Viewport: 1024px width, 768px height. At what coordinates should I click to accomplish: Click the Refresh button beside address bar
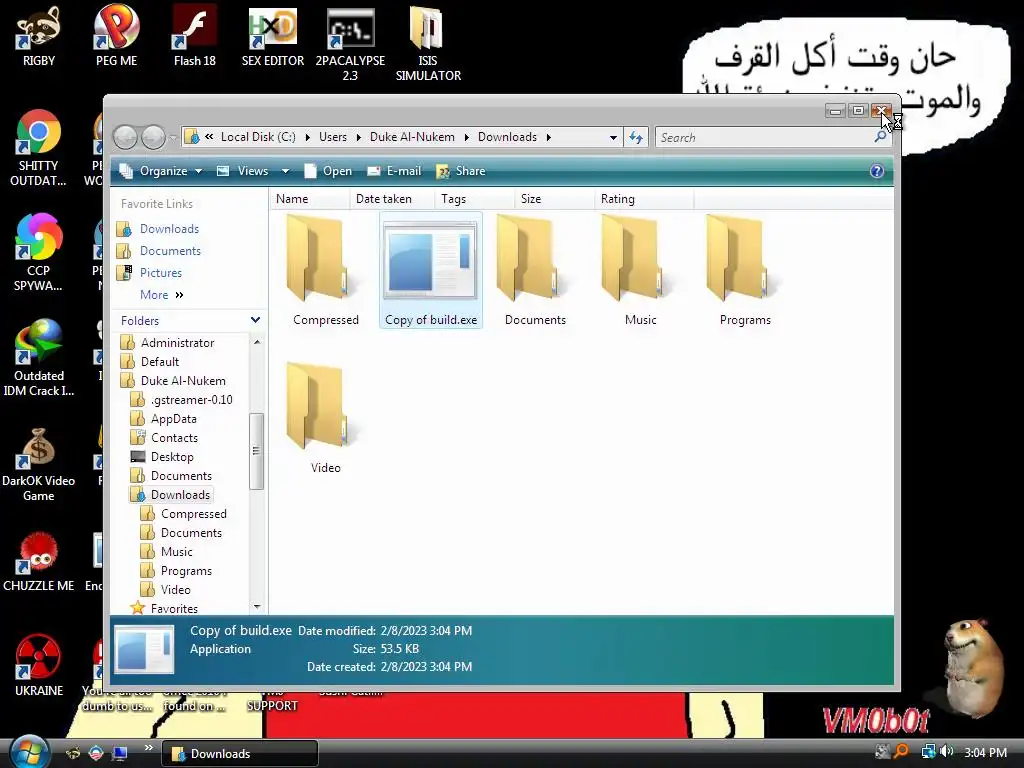(x=635, y=137)
